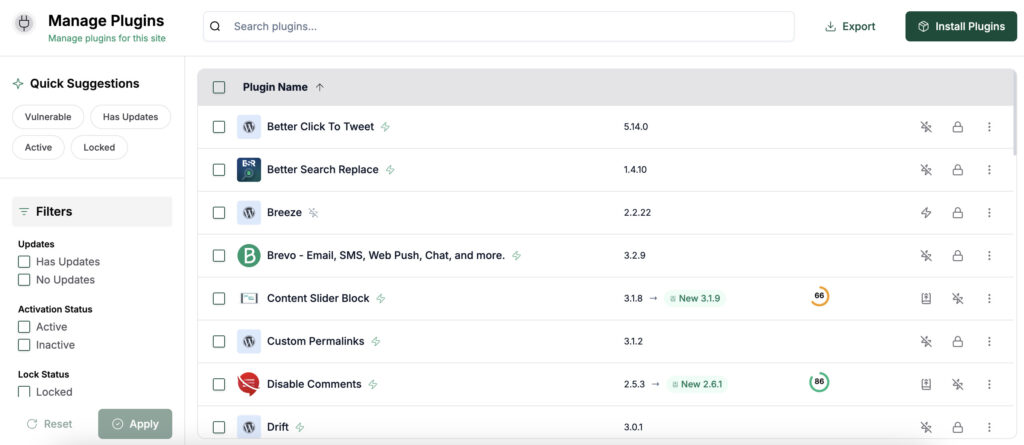Viewport: 1024px width, 445px height.
Task: Click the score 66 ring for Content Slider Block
Action: [820, 296]
